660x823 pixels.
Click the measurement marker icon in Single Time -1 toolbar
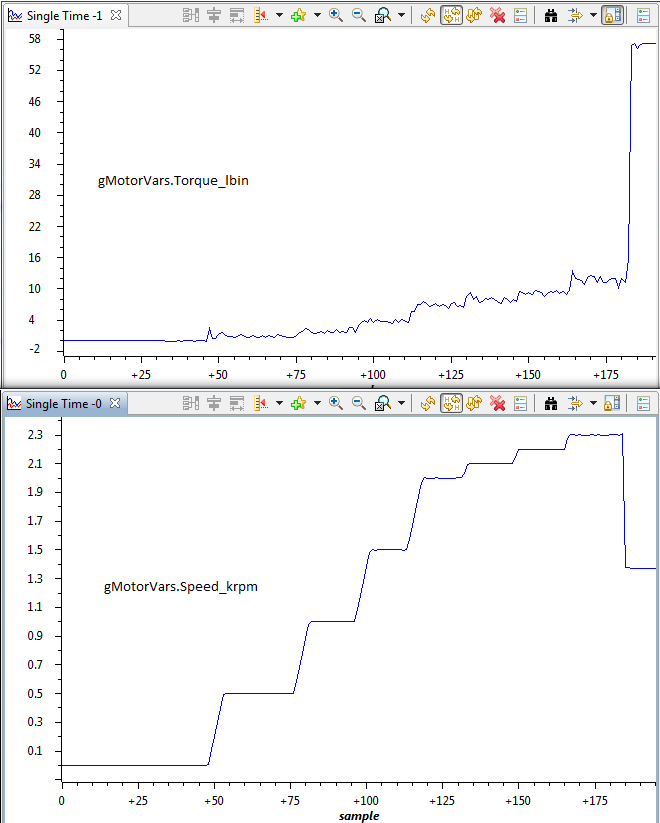(x=261, y=15)
